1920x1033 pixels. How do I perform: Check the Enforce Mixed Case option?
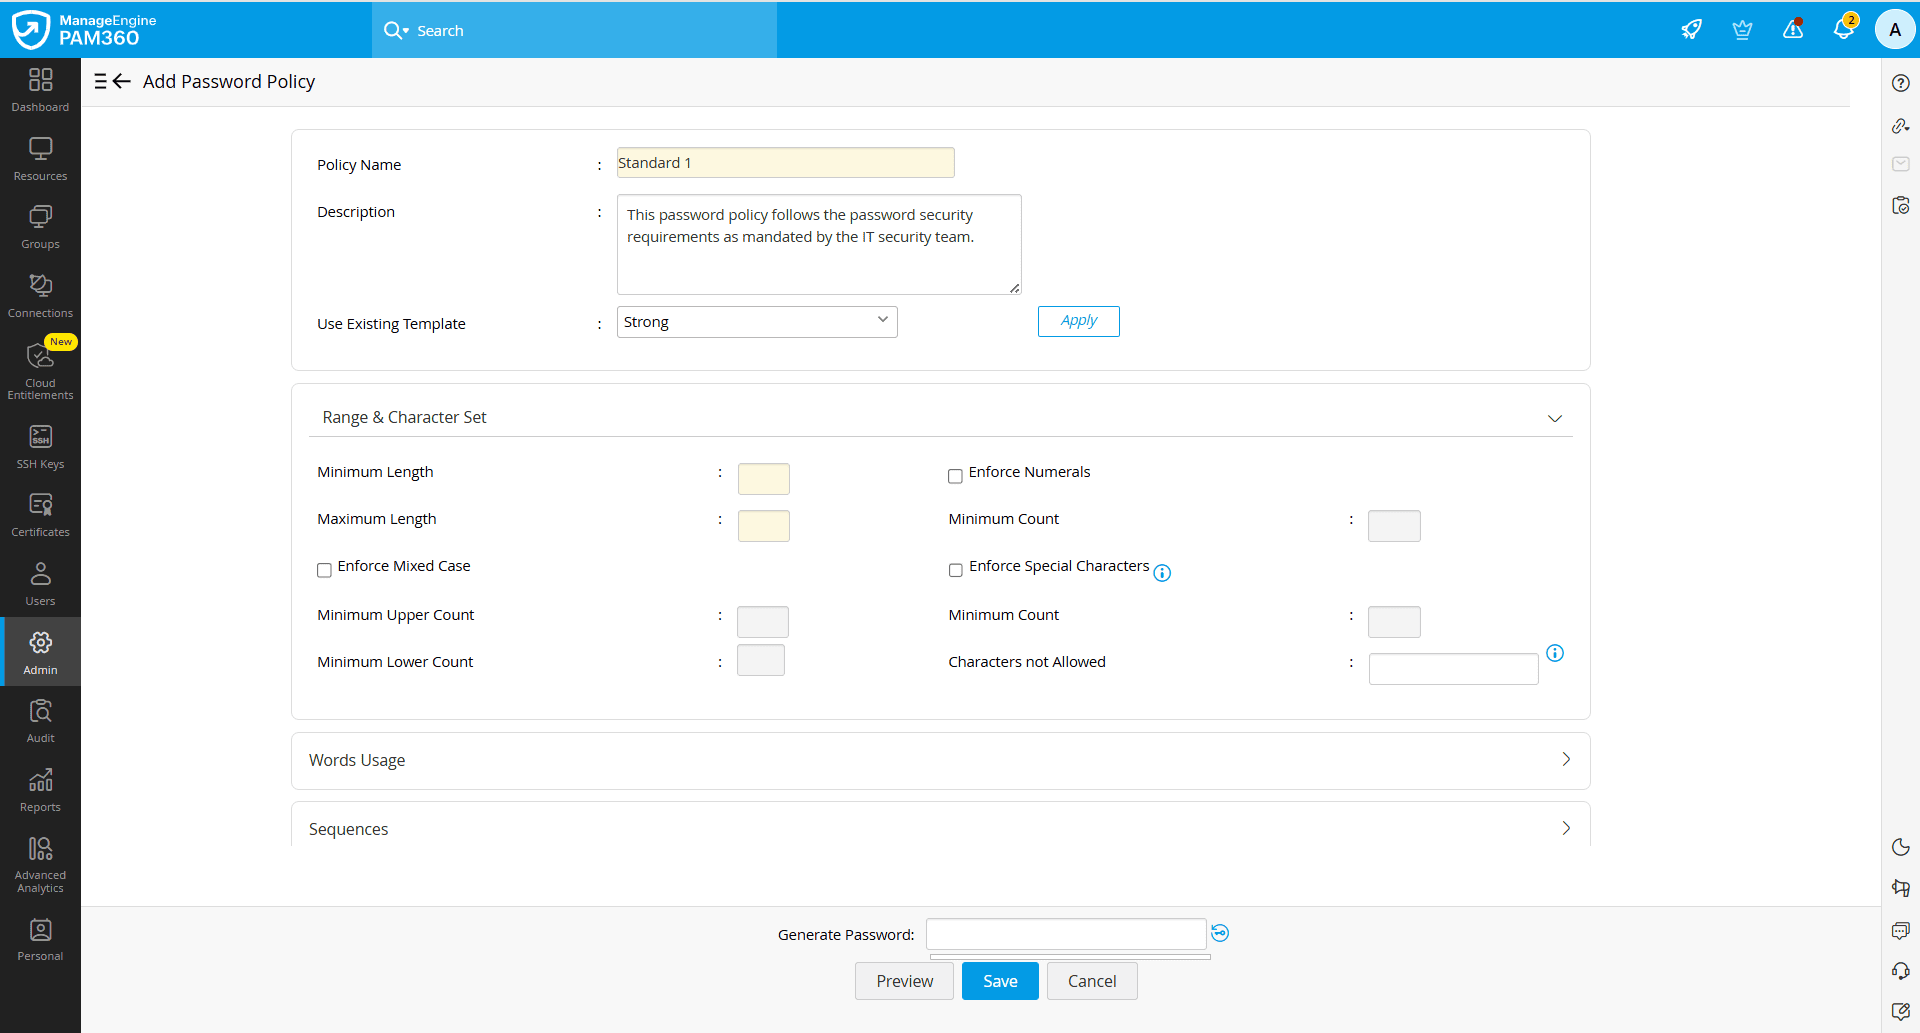click(x=324, y=569)
